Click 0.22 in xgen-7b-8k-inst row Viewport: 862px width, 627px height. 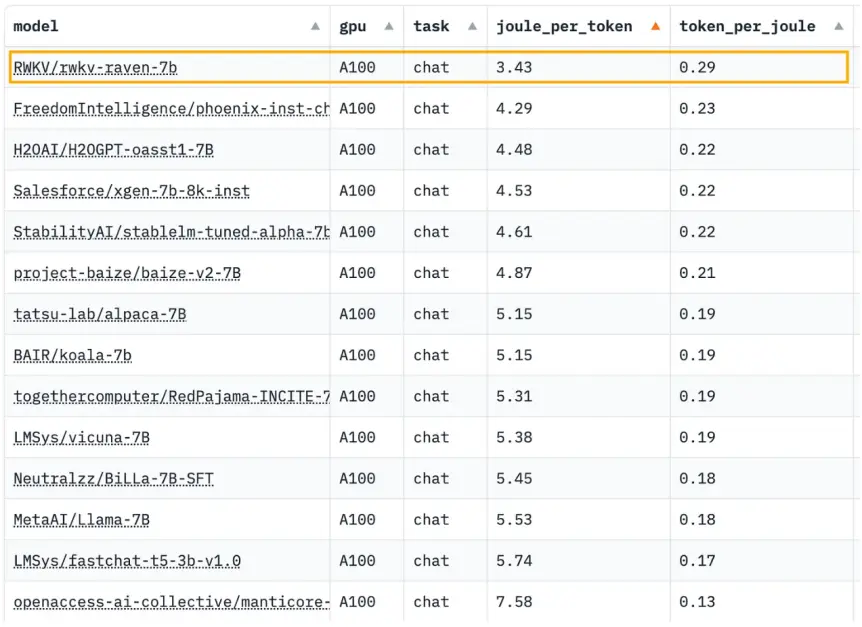click(697, 191)
